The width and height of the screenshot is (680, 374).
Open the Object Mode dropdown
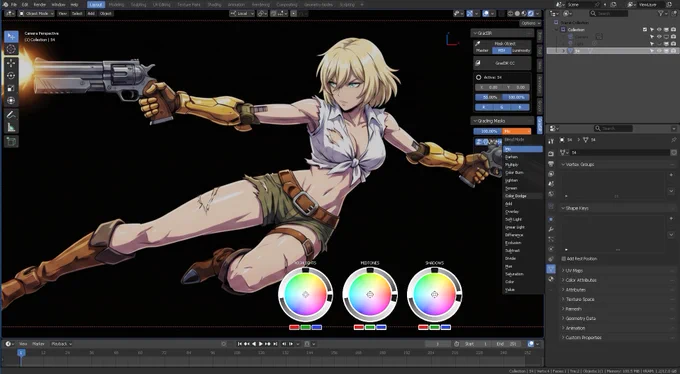pos(36,13)
